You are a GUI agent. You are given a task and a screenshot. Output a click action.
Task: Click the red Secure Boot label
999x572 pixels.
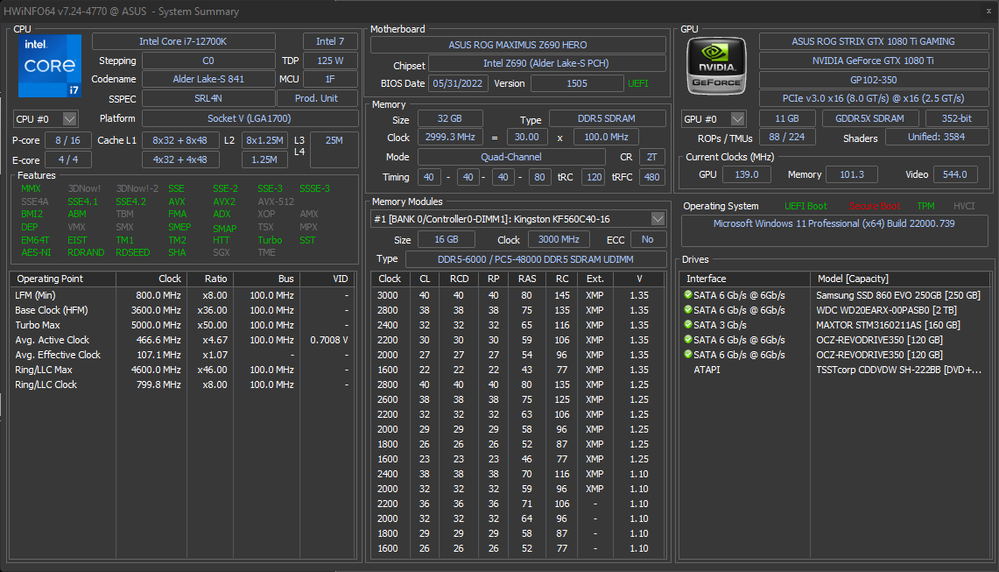874,206
